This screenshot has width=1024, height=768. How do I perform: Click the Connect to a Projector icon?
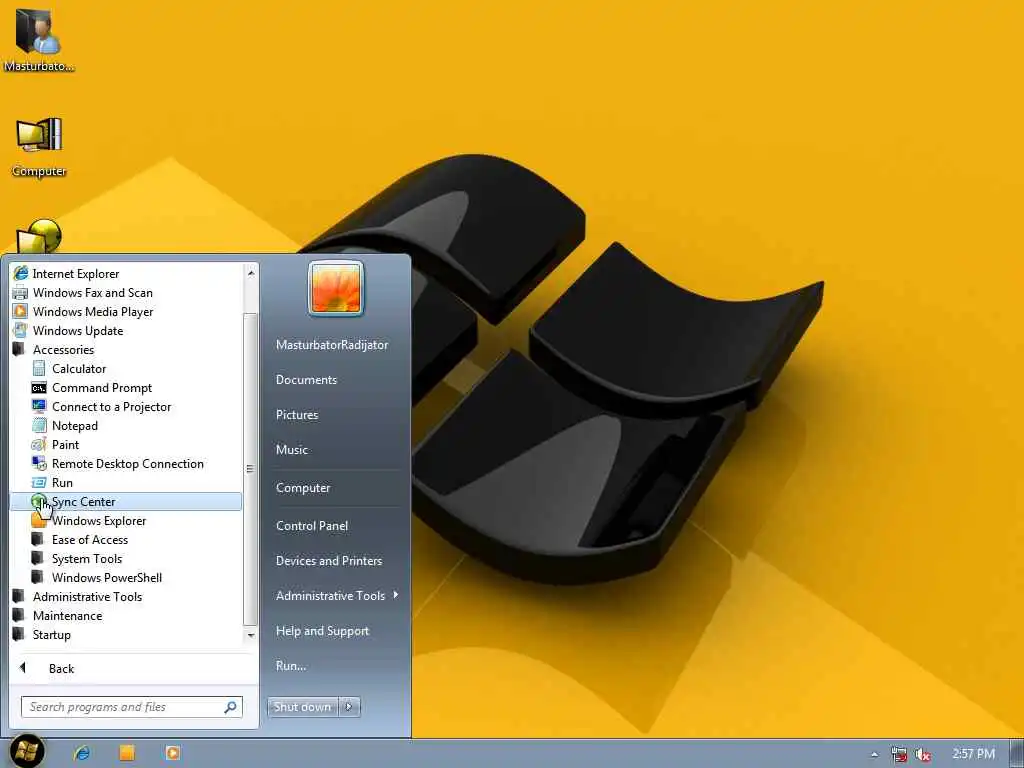pyautogui.click(x=39, y=406)
